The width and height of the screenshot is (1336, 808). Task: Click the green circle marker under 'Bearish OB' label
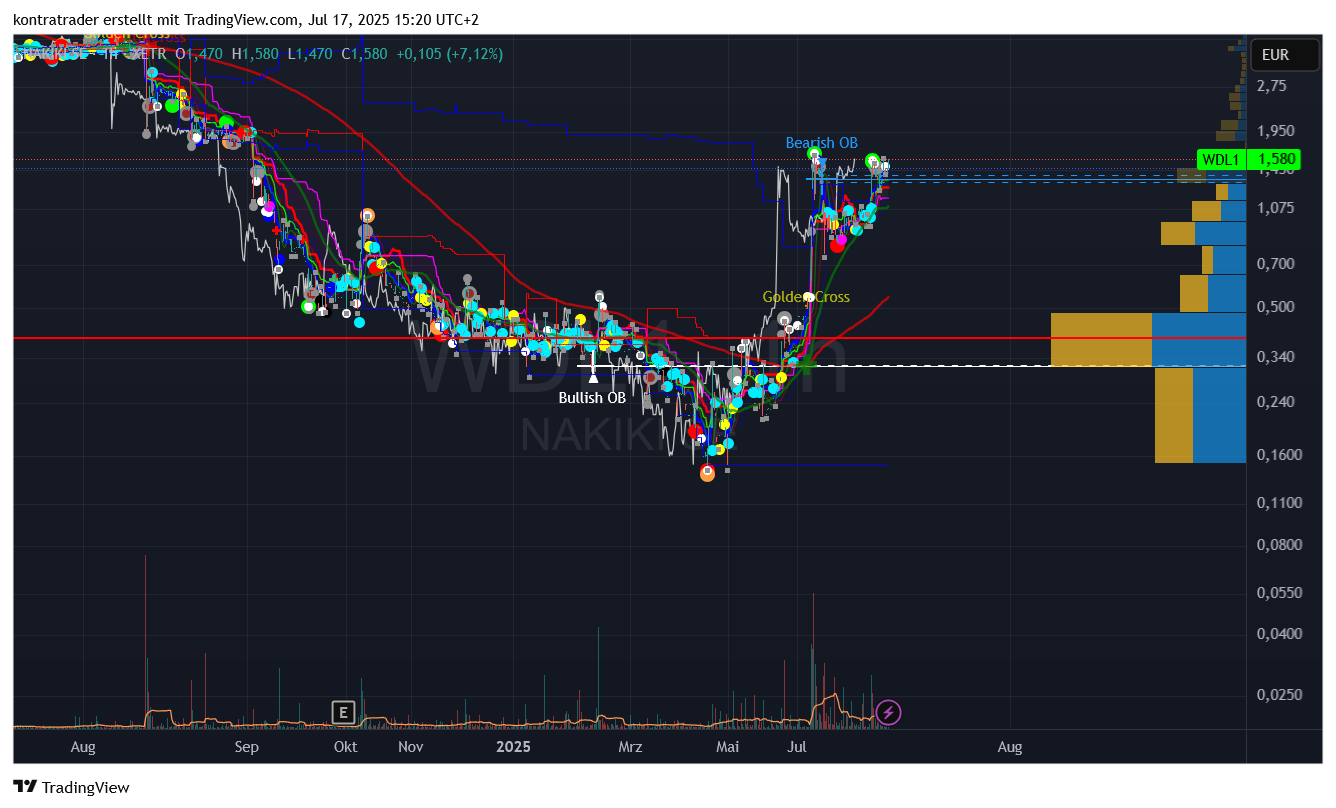click(x=815, y=155)
